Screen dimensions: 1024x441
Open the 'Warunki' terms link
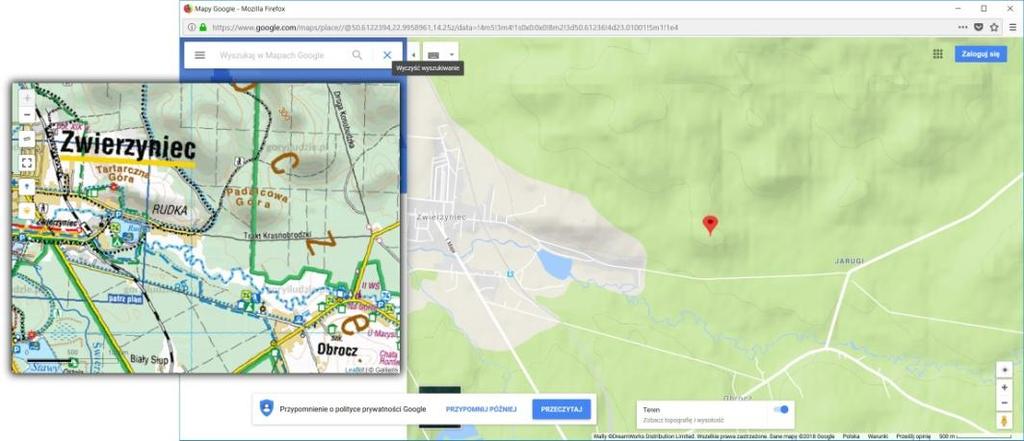878,436
